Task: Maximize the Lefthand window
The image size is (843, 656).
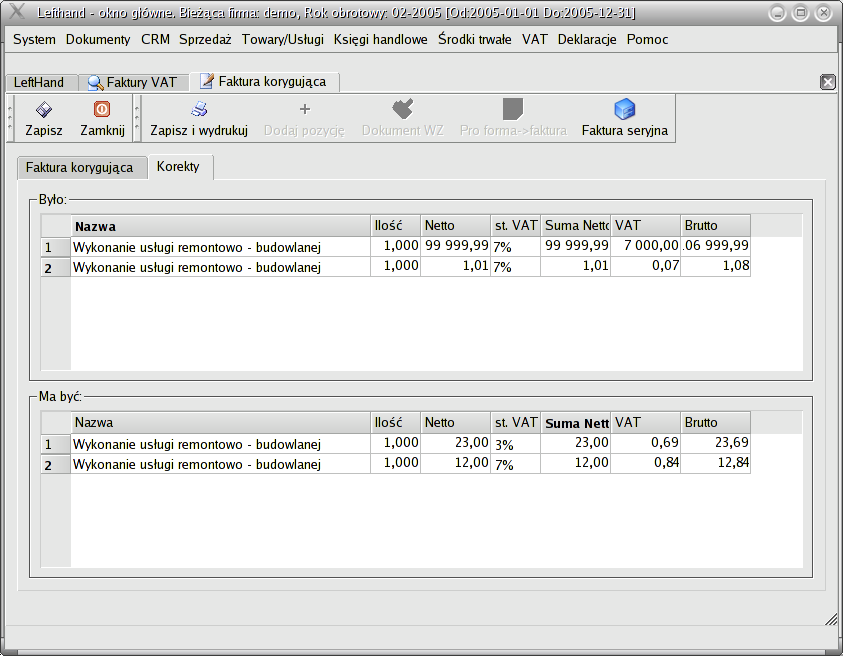Action: pyautogui.click(x=800, y=12)
